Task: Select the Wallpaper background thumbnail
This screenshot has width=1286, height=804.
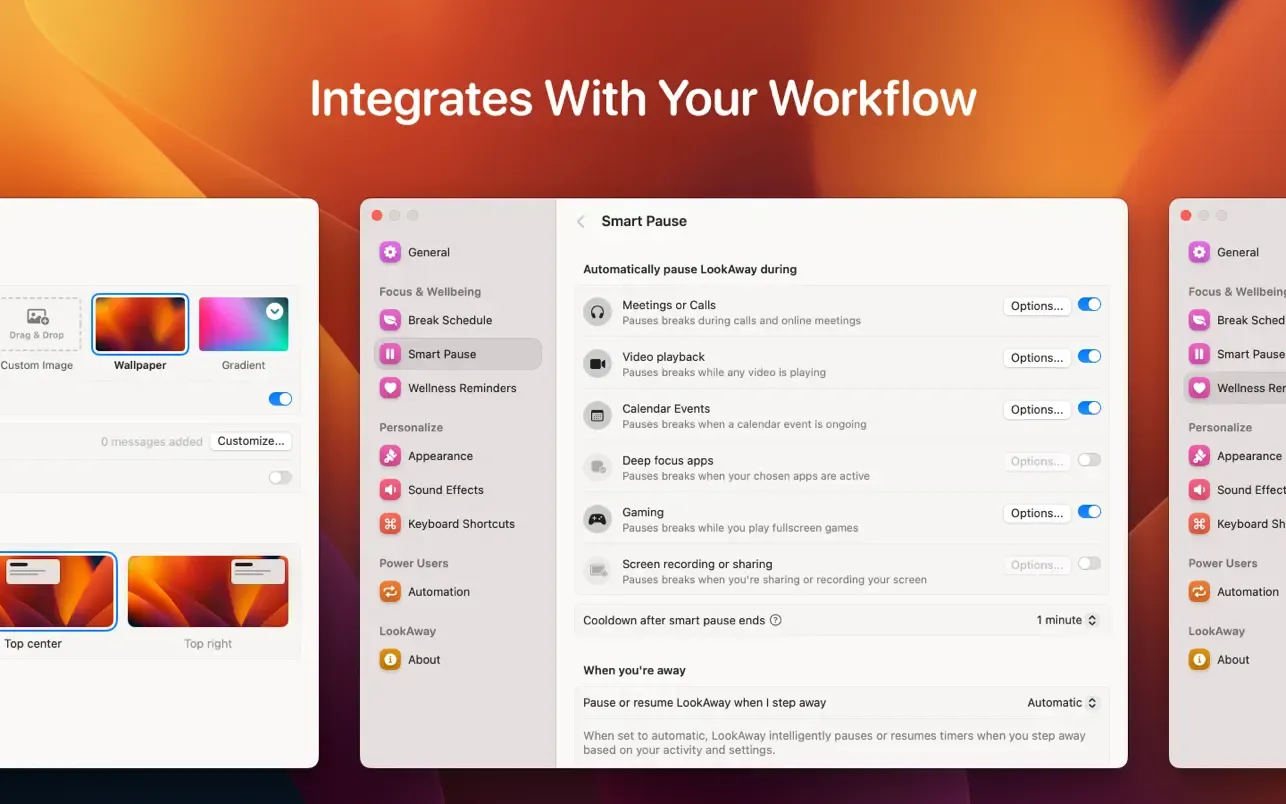Action: [x=140, y=324]
